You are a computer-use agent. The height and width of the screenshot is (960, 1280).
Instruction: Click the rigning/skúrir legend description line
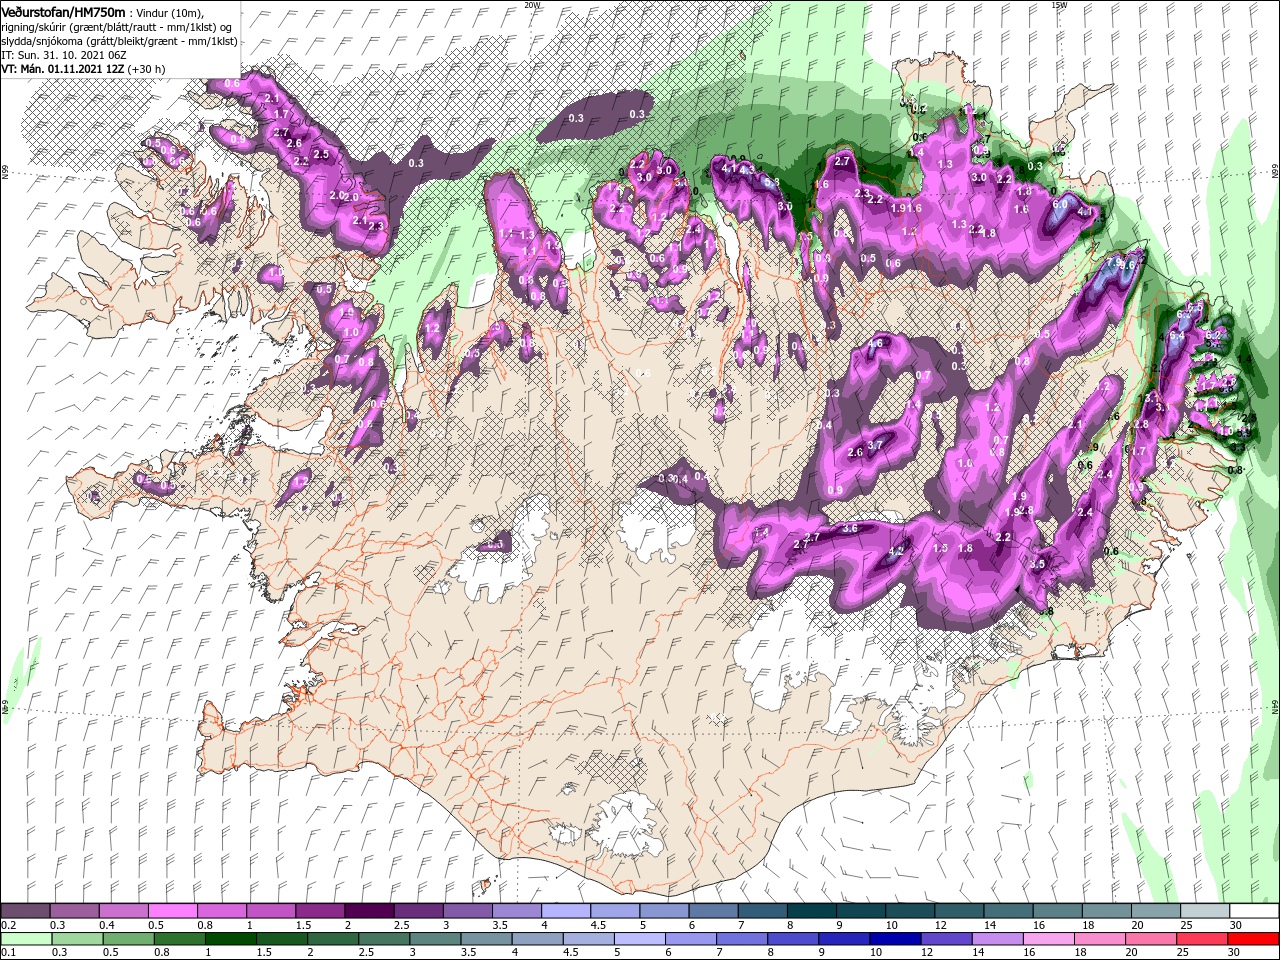(116, 27)
